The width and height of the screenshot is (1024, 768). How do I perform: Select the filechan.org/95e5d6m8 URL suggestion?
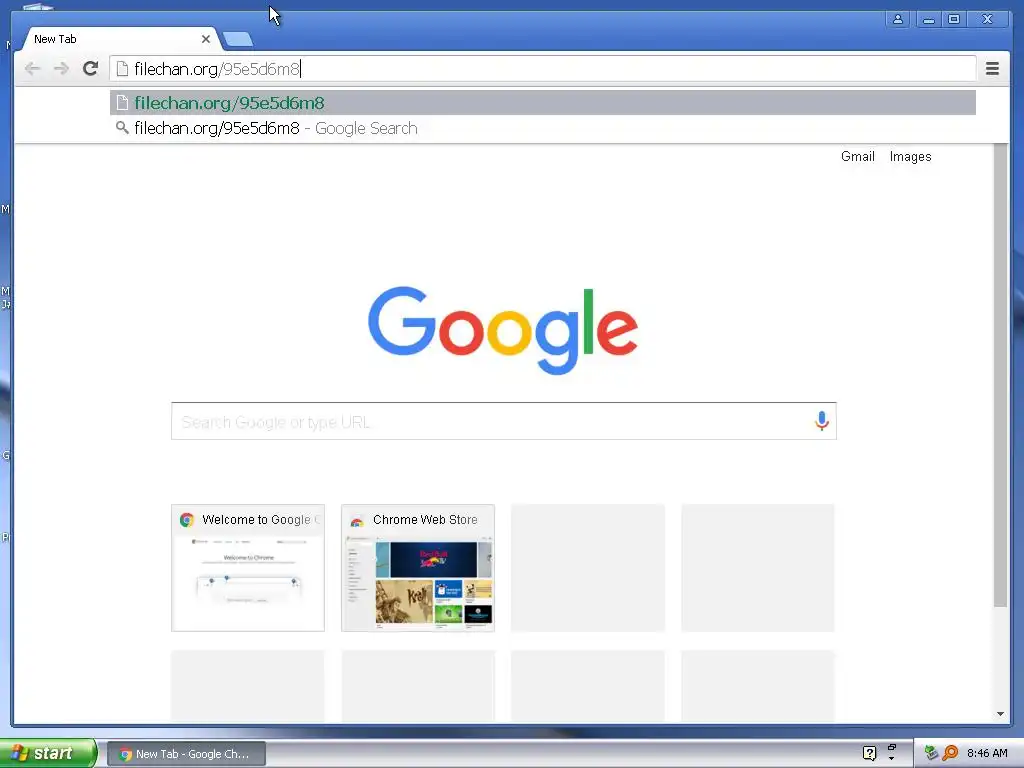click(x=543, y=103)
